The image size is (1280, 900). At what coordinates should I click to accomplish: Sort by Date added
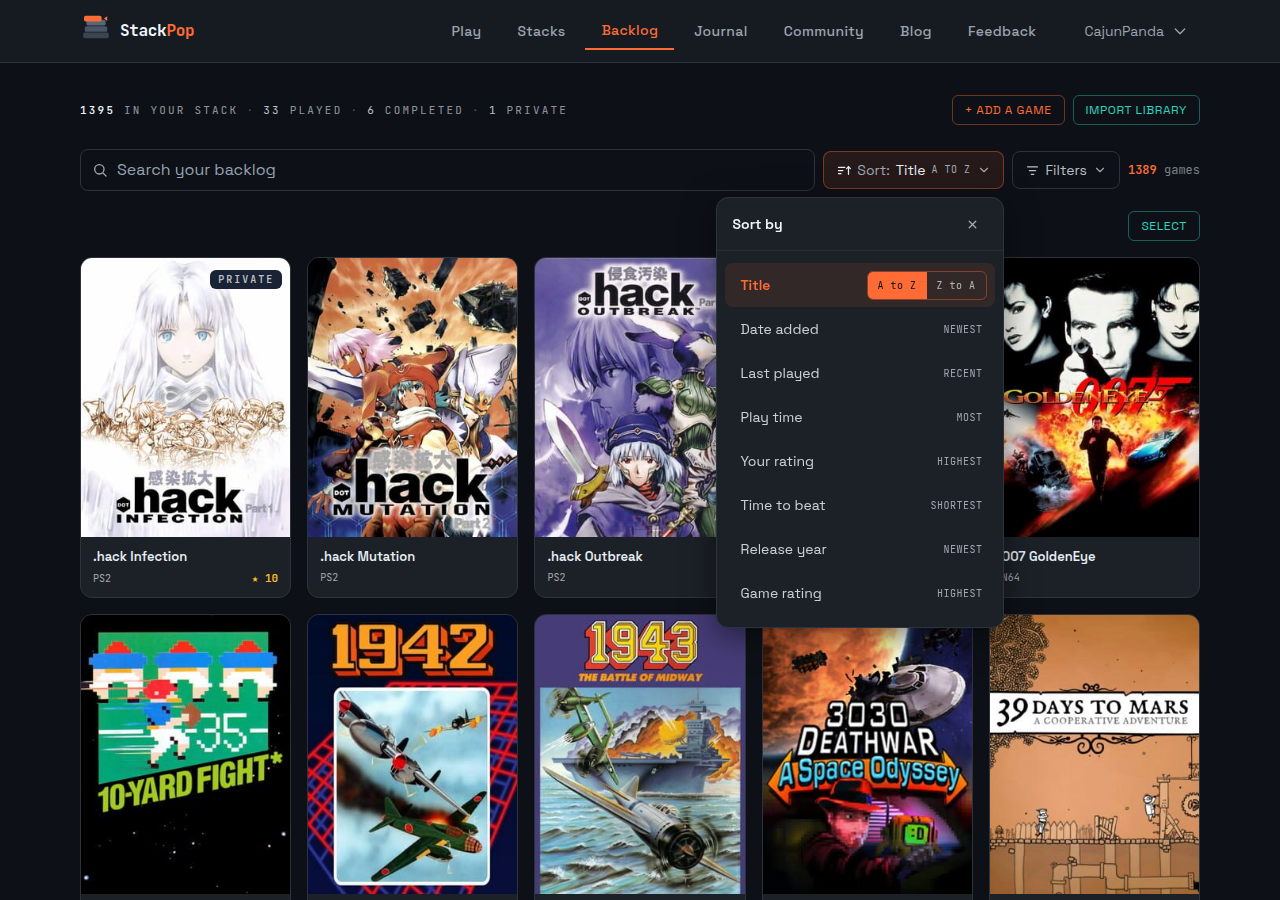pyautogui.click(x=860, y=330)
